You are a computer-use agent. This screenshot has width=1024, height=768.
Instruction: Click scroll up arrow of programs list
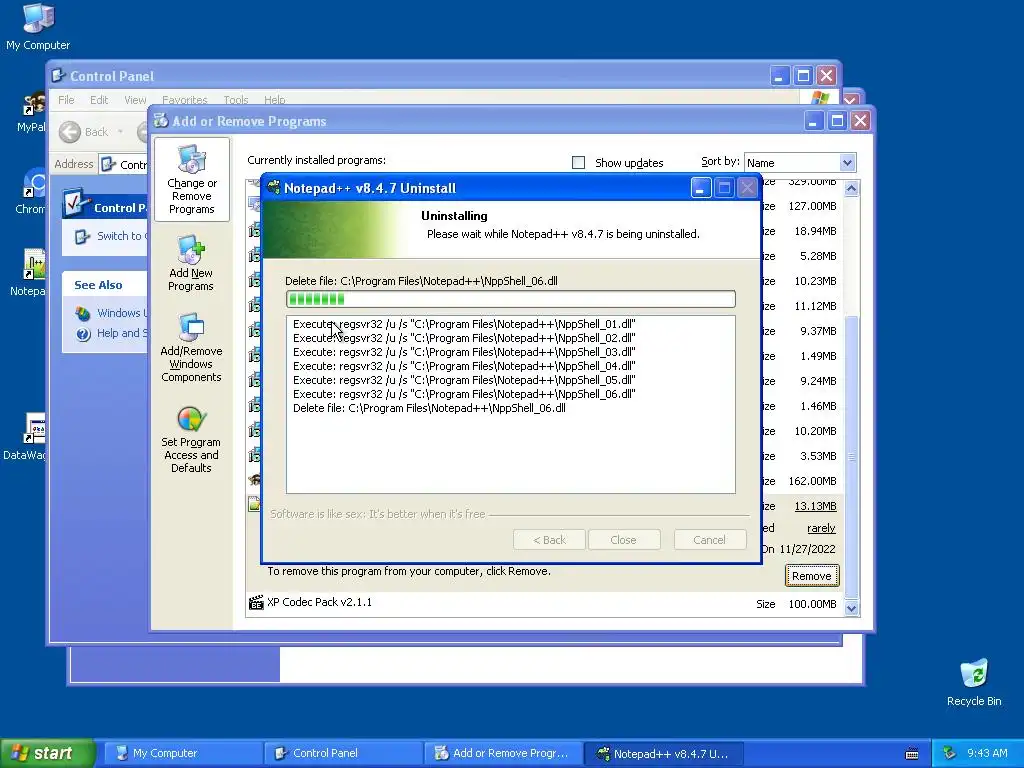(851, 189)
